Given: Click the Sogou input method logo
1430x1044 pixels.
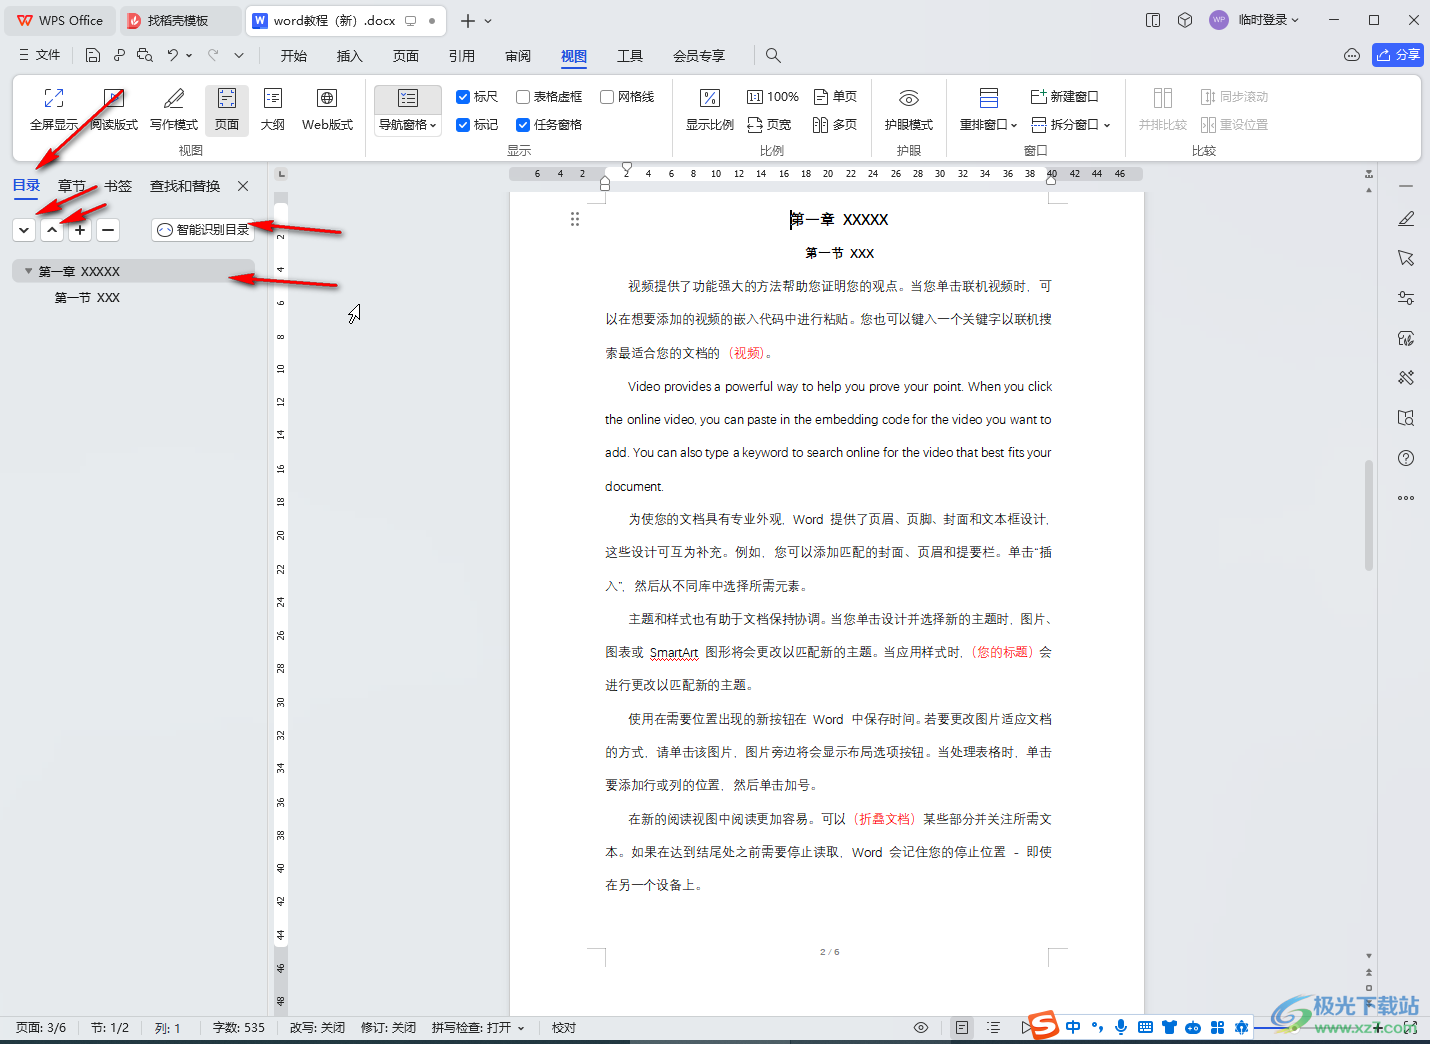Looking at the screenshot, I should (x=1044, y=1025).
